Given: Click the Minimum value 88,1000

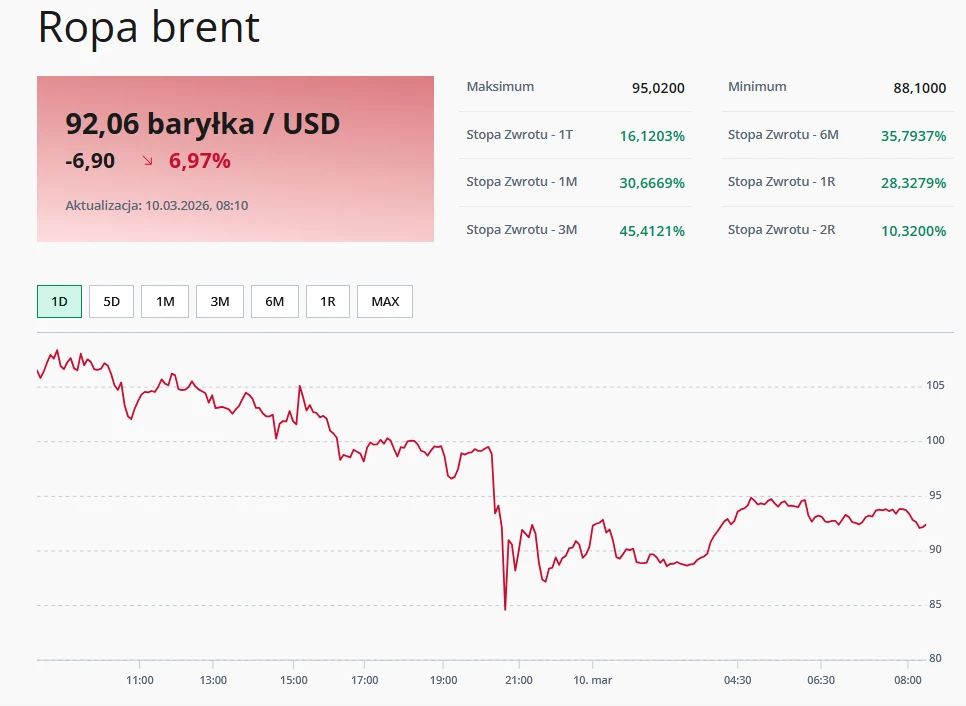Looking at the screenshot, I should click(922, 87).
